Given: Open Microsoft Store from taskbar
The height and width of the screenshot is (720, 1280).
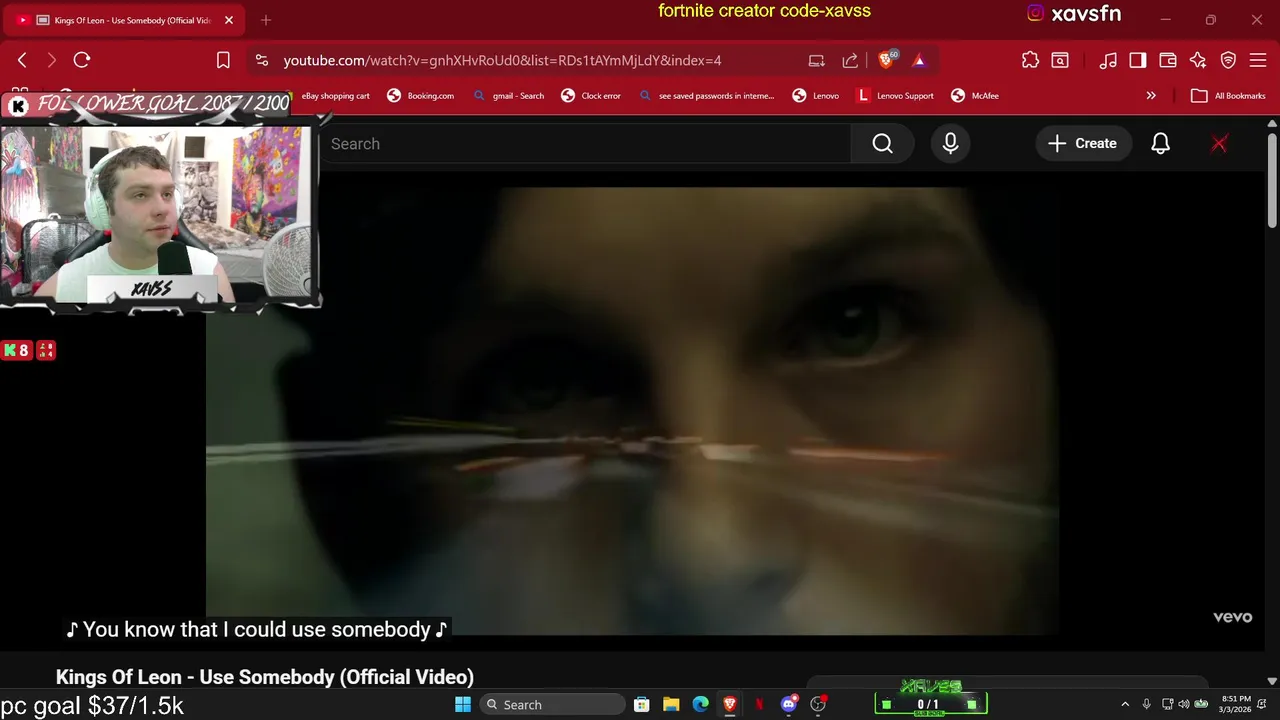Looking at the screenshot, I should click(x=642, y=705).
